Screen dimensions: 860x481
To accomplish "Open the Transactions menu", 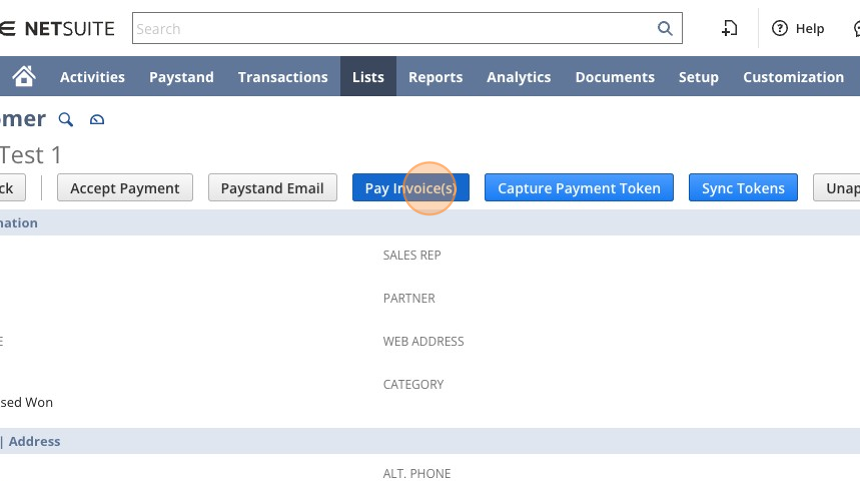I will (283, 77).
